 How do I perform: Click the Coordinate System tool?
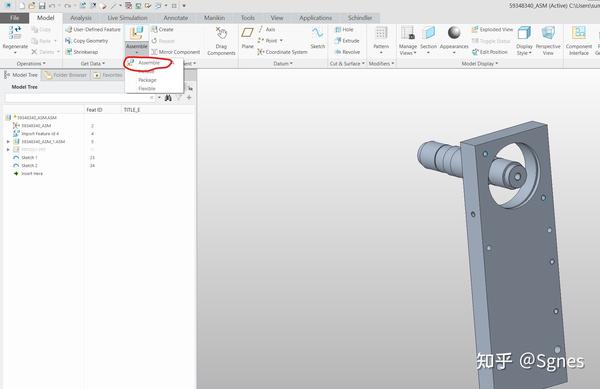(282, 52)
